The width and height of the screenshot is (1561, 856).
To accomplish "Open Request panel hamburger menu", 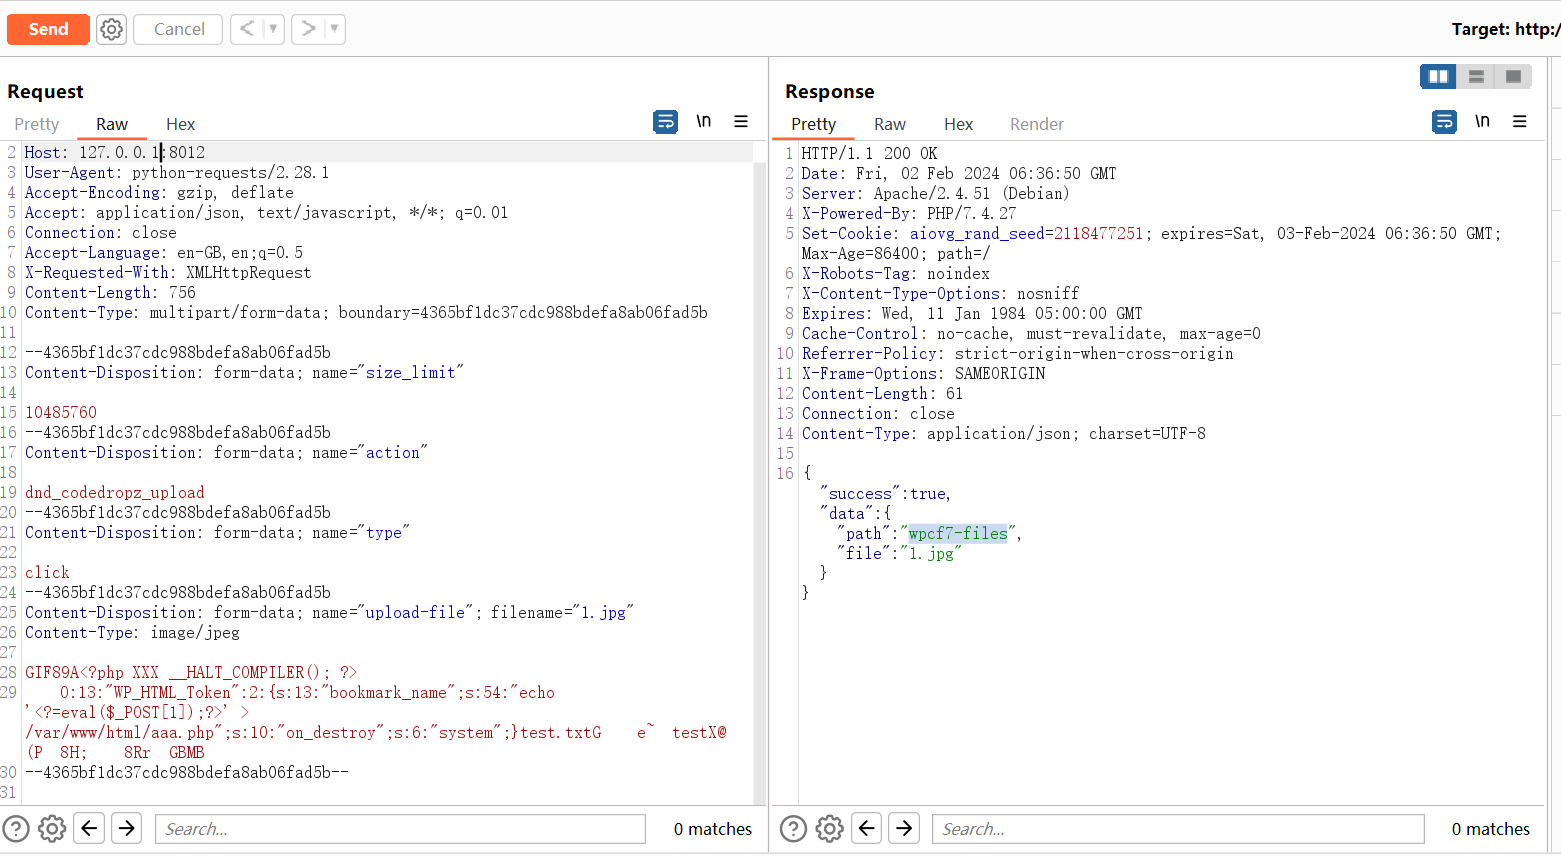I will [x=741, y=122].
